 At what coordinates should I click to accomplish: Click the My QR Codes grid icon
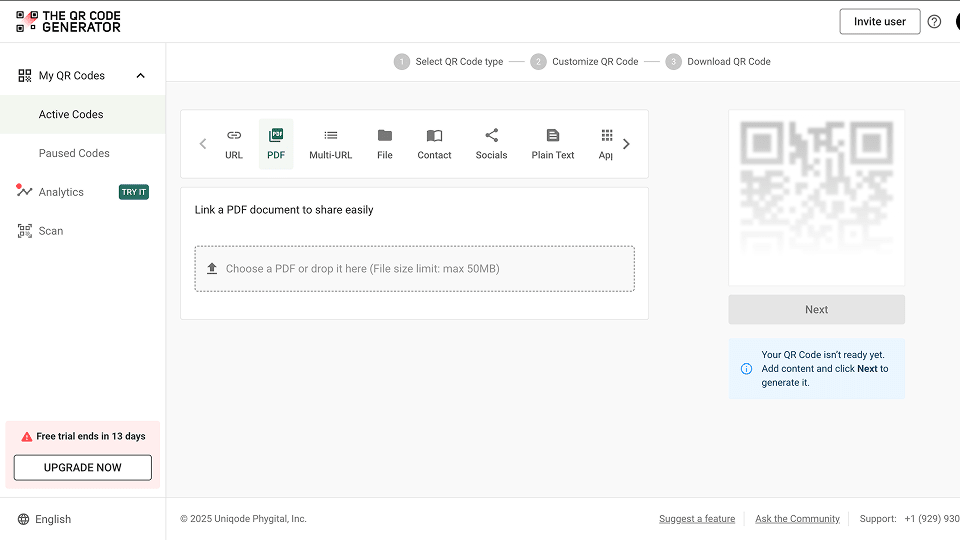[x=24, y=75]
